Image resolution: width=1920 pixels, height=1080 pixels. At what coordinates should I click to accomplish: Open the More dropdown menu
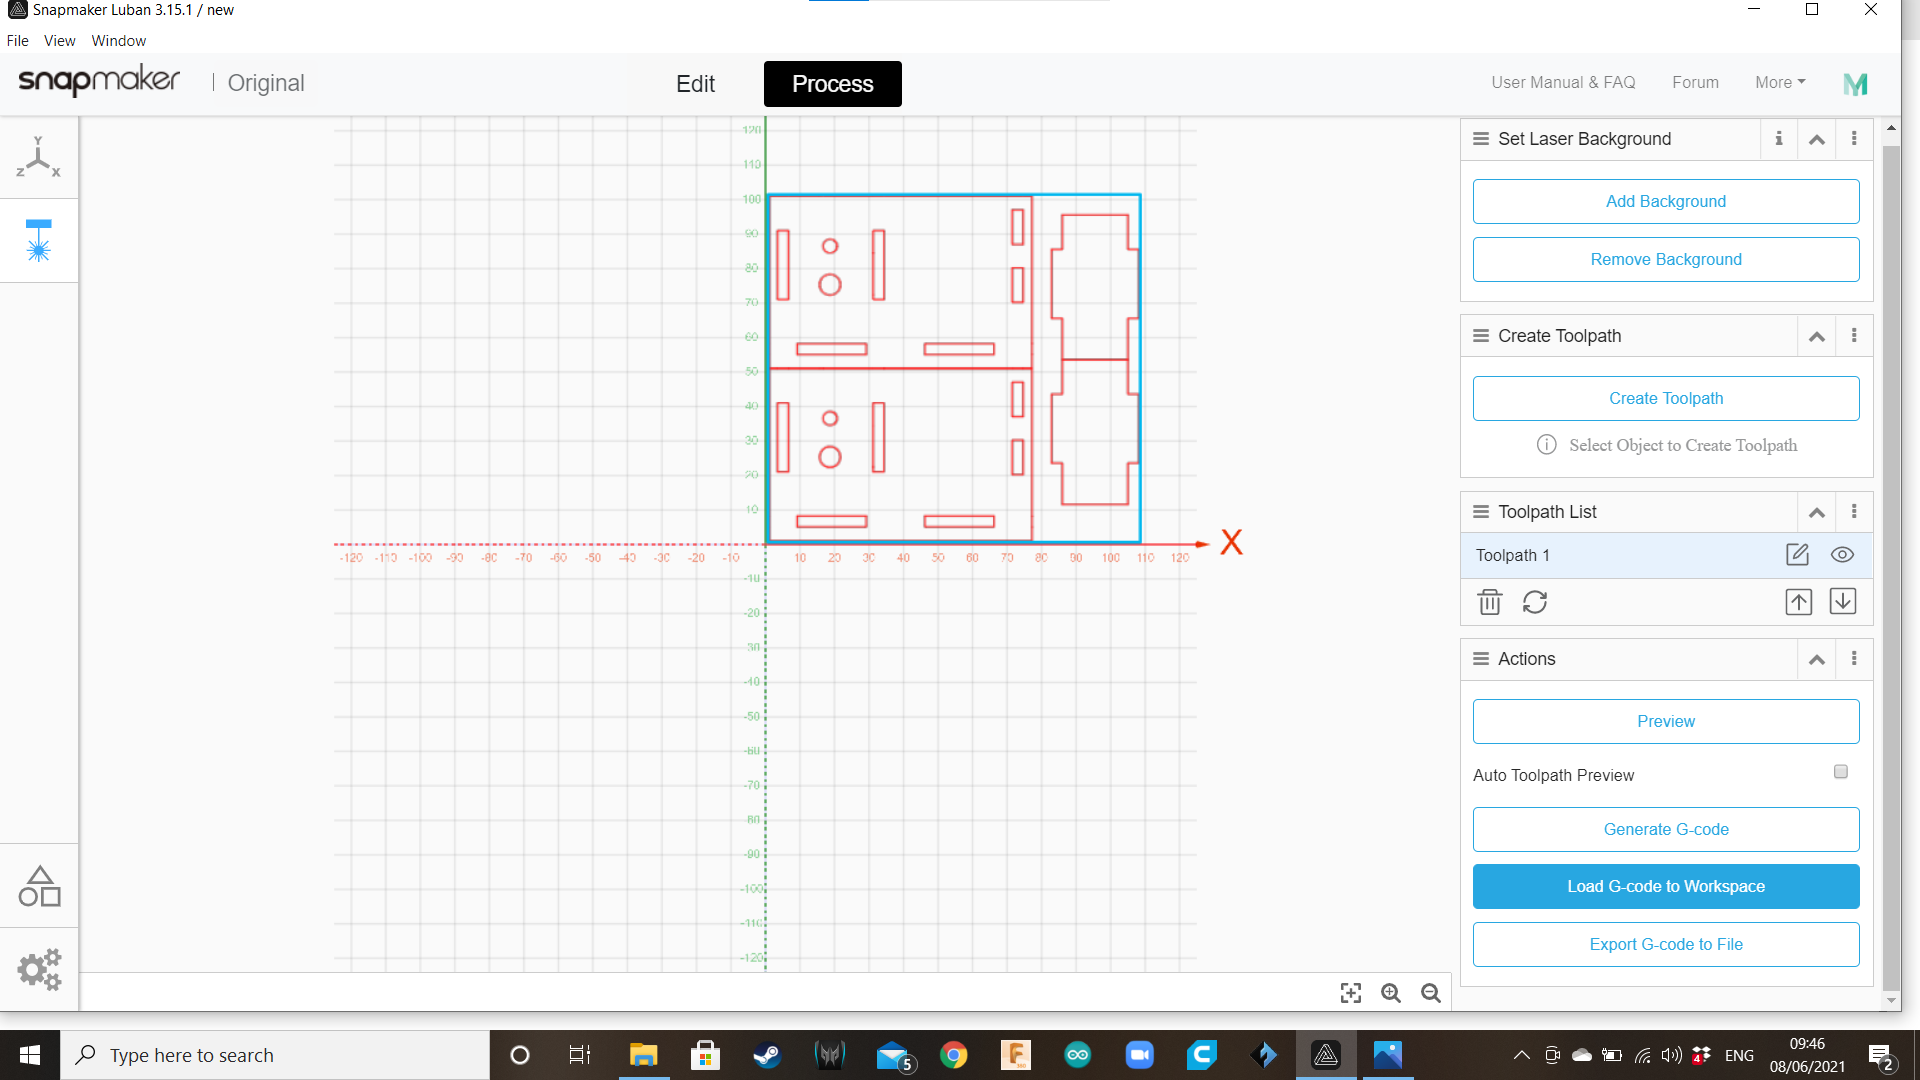tap(1779, 83)
